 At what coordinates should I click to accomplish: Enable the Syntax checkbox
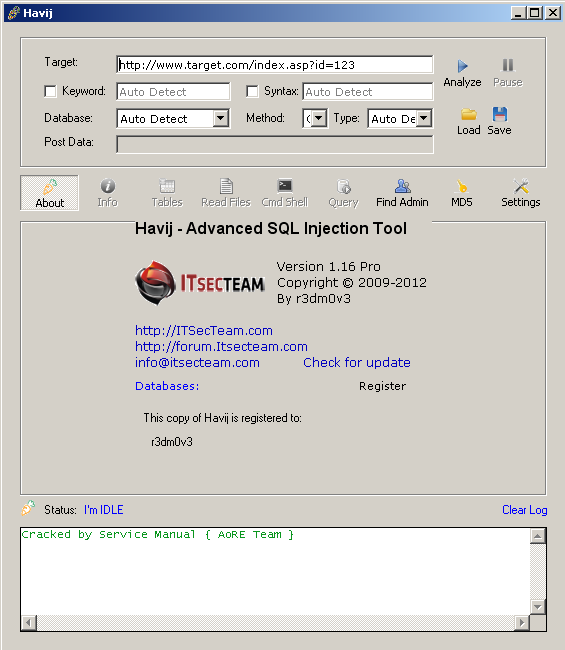pyautogui.click(x=252, y=91)
